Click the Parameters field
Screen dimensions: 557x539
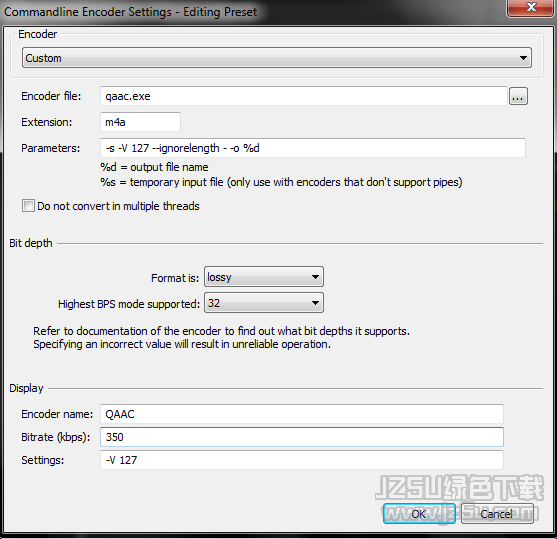coord(313,148)
